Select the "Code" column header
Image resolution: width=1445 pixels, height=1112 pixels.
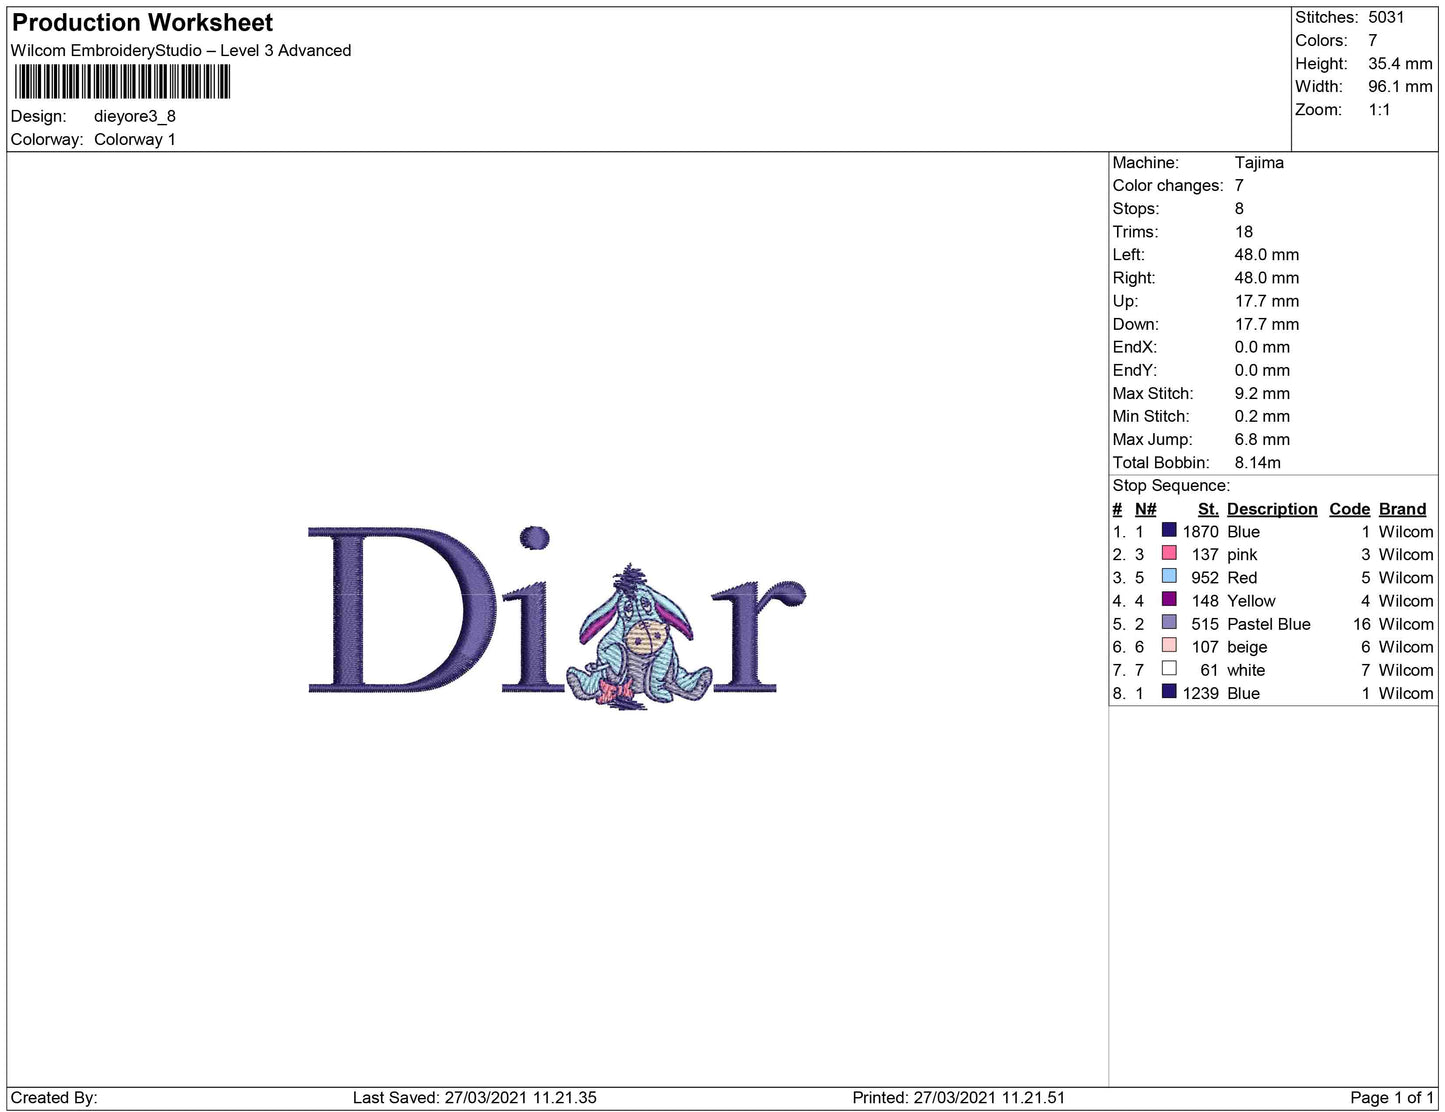click(x=1349, y=509)
